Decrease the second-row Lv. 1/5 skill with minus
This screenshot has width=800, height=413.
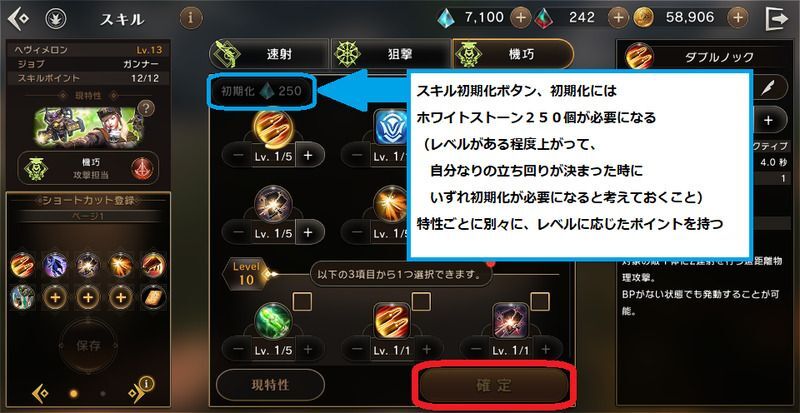[x=239, y=232]
